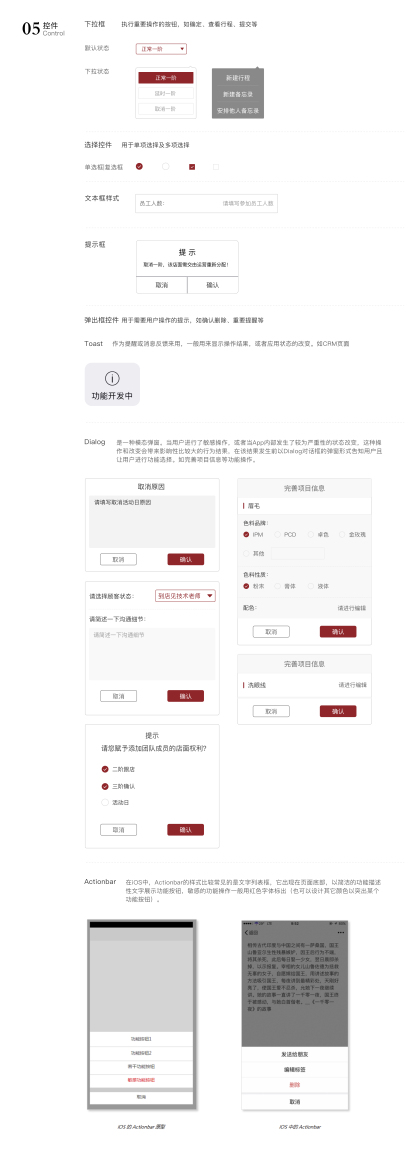Choose 取消一阶 in the open dropdown list
The width and height of the screenshot is (420, 1152).
(165, 109)
